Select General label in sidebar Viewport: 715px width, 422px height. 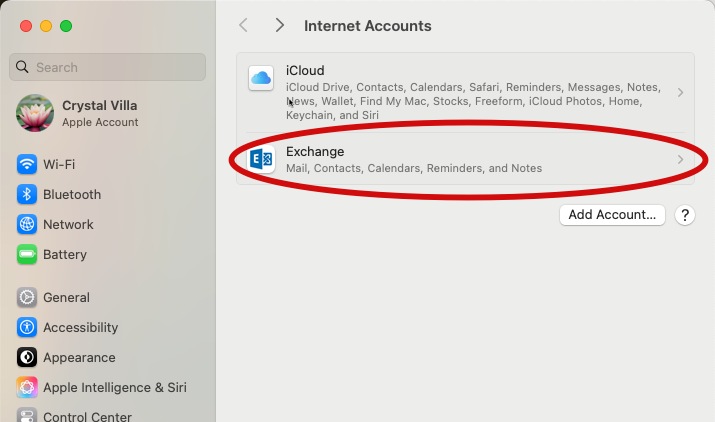tap(66, 297)
